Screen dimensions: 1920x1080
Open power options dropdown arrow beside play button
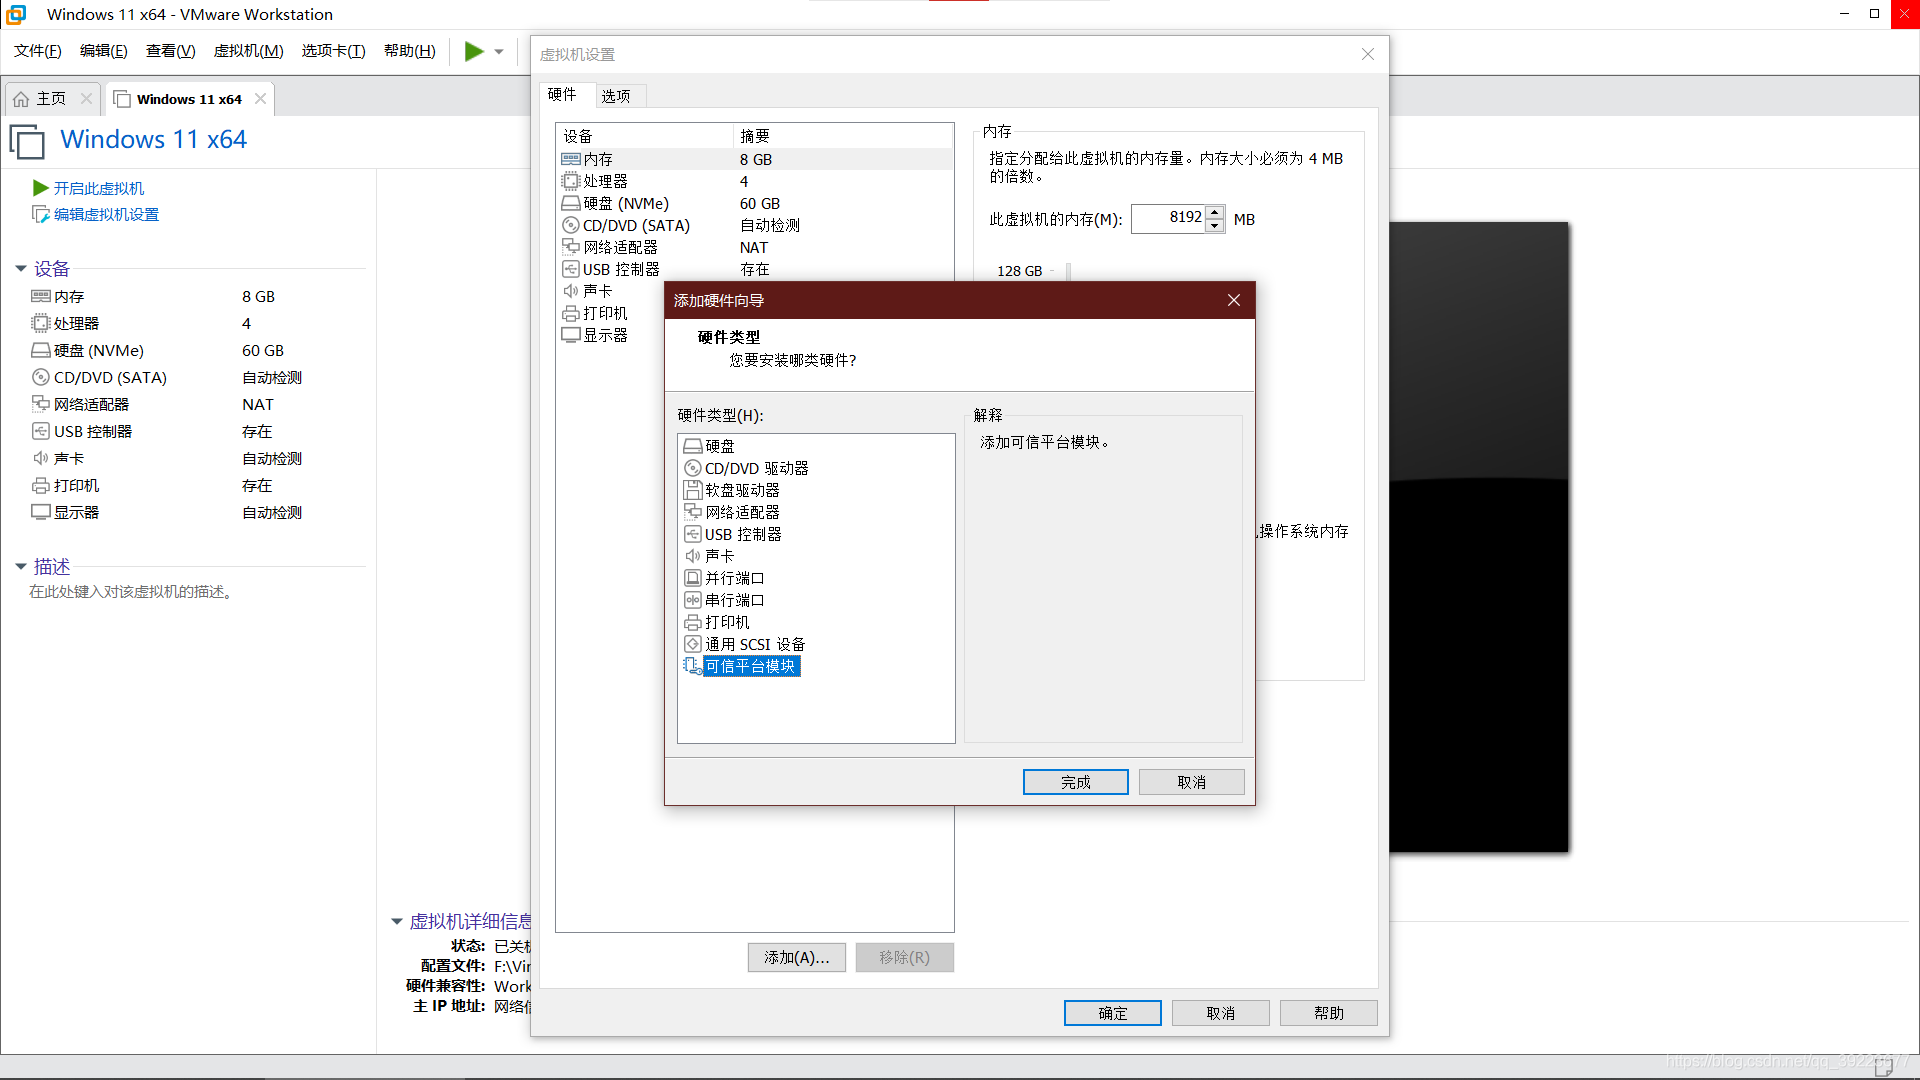499,52
